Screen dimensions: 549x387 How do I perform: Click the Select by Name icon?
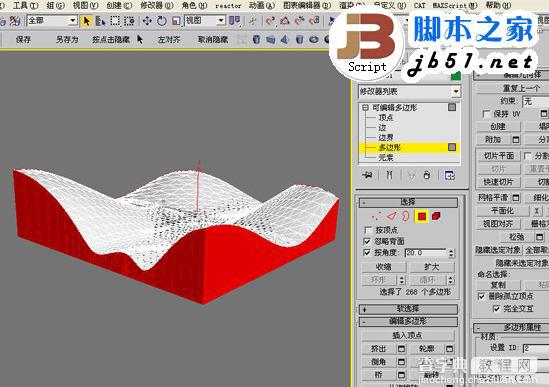pos(100,21)
